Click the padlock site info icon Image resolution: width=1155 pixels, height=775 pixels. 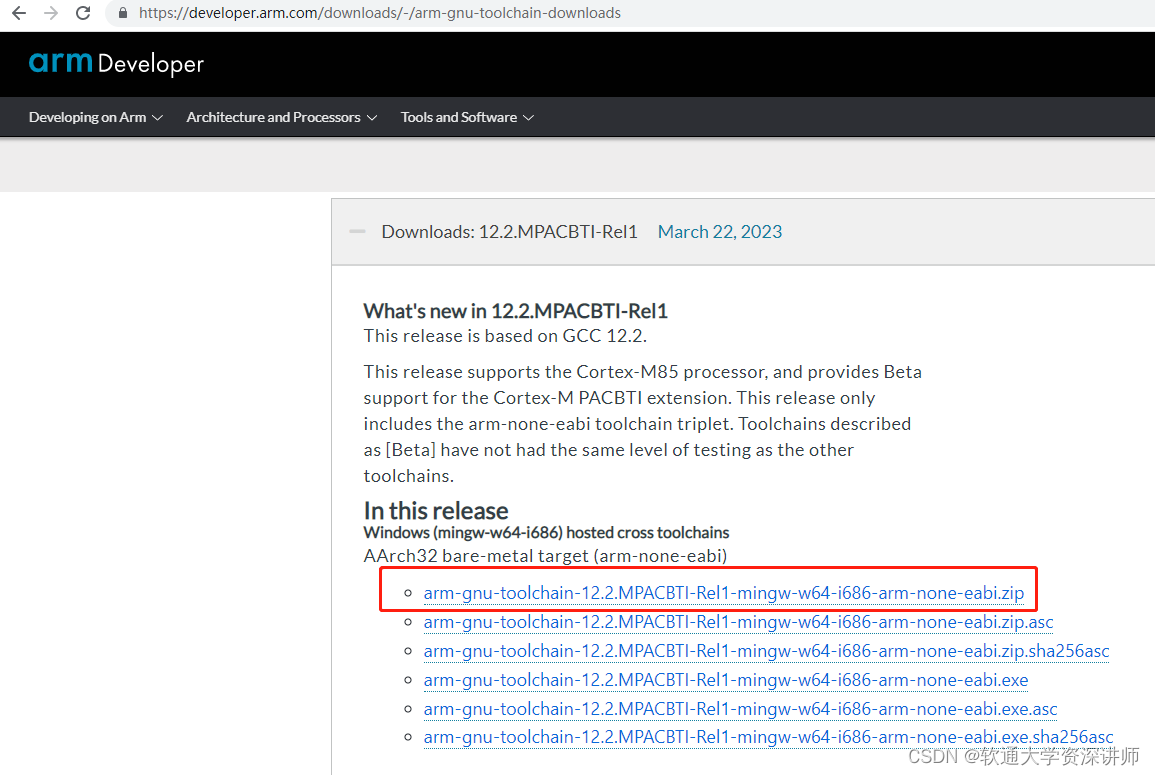[x=123, y=13]
